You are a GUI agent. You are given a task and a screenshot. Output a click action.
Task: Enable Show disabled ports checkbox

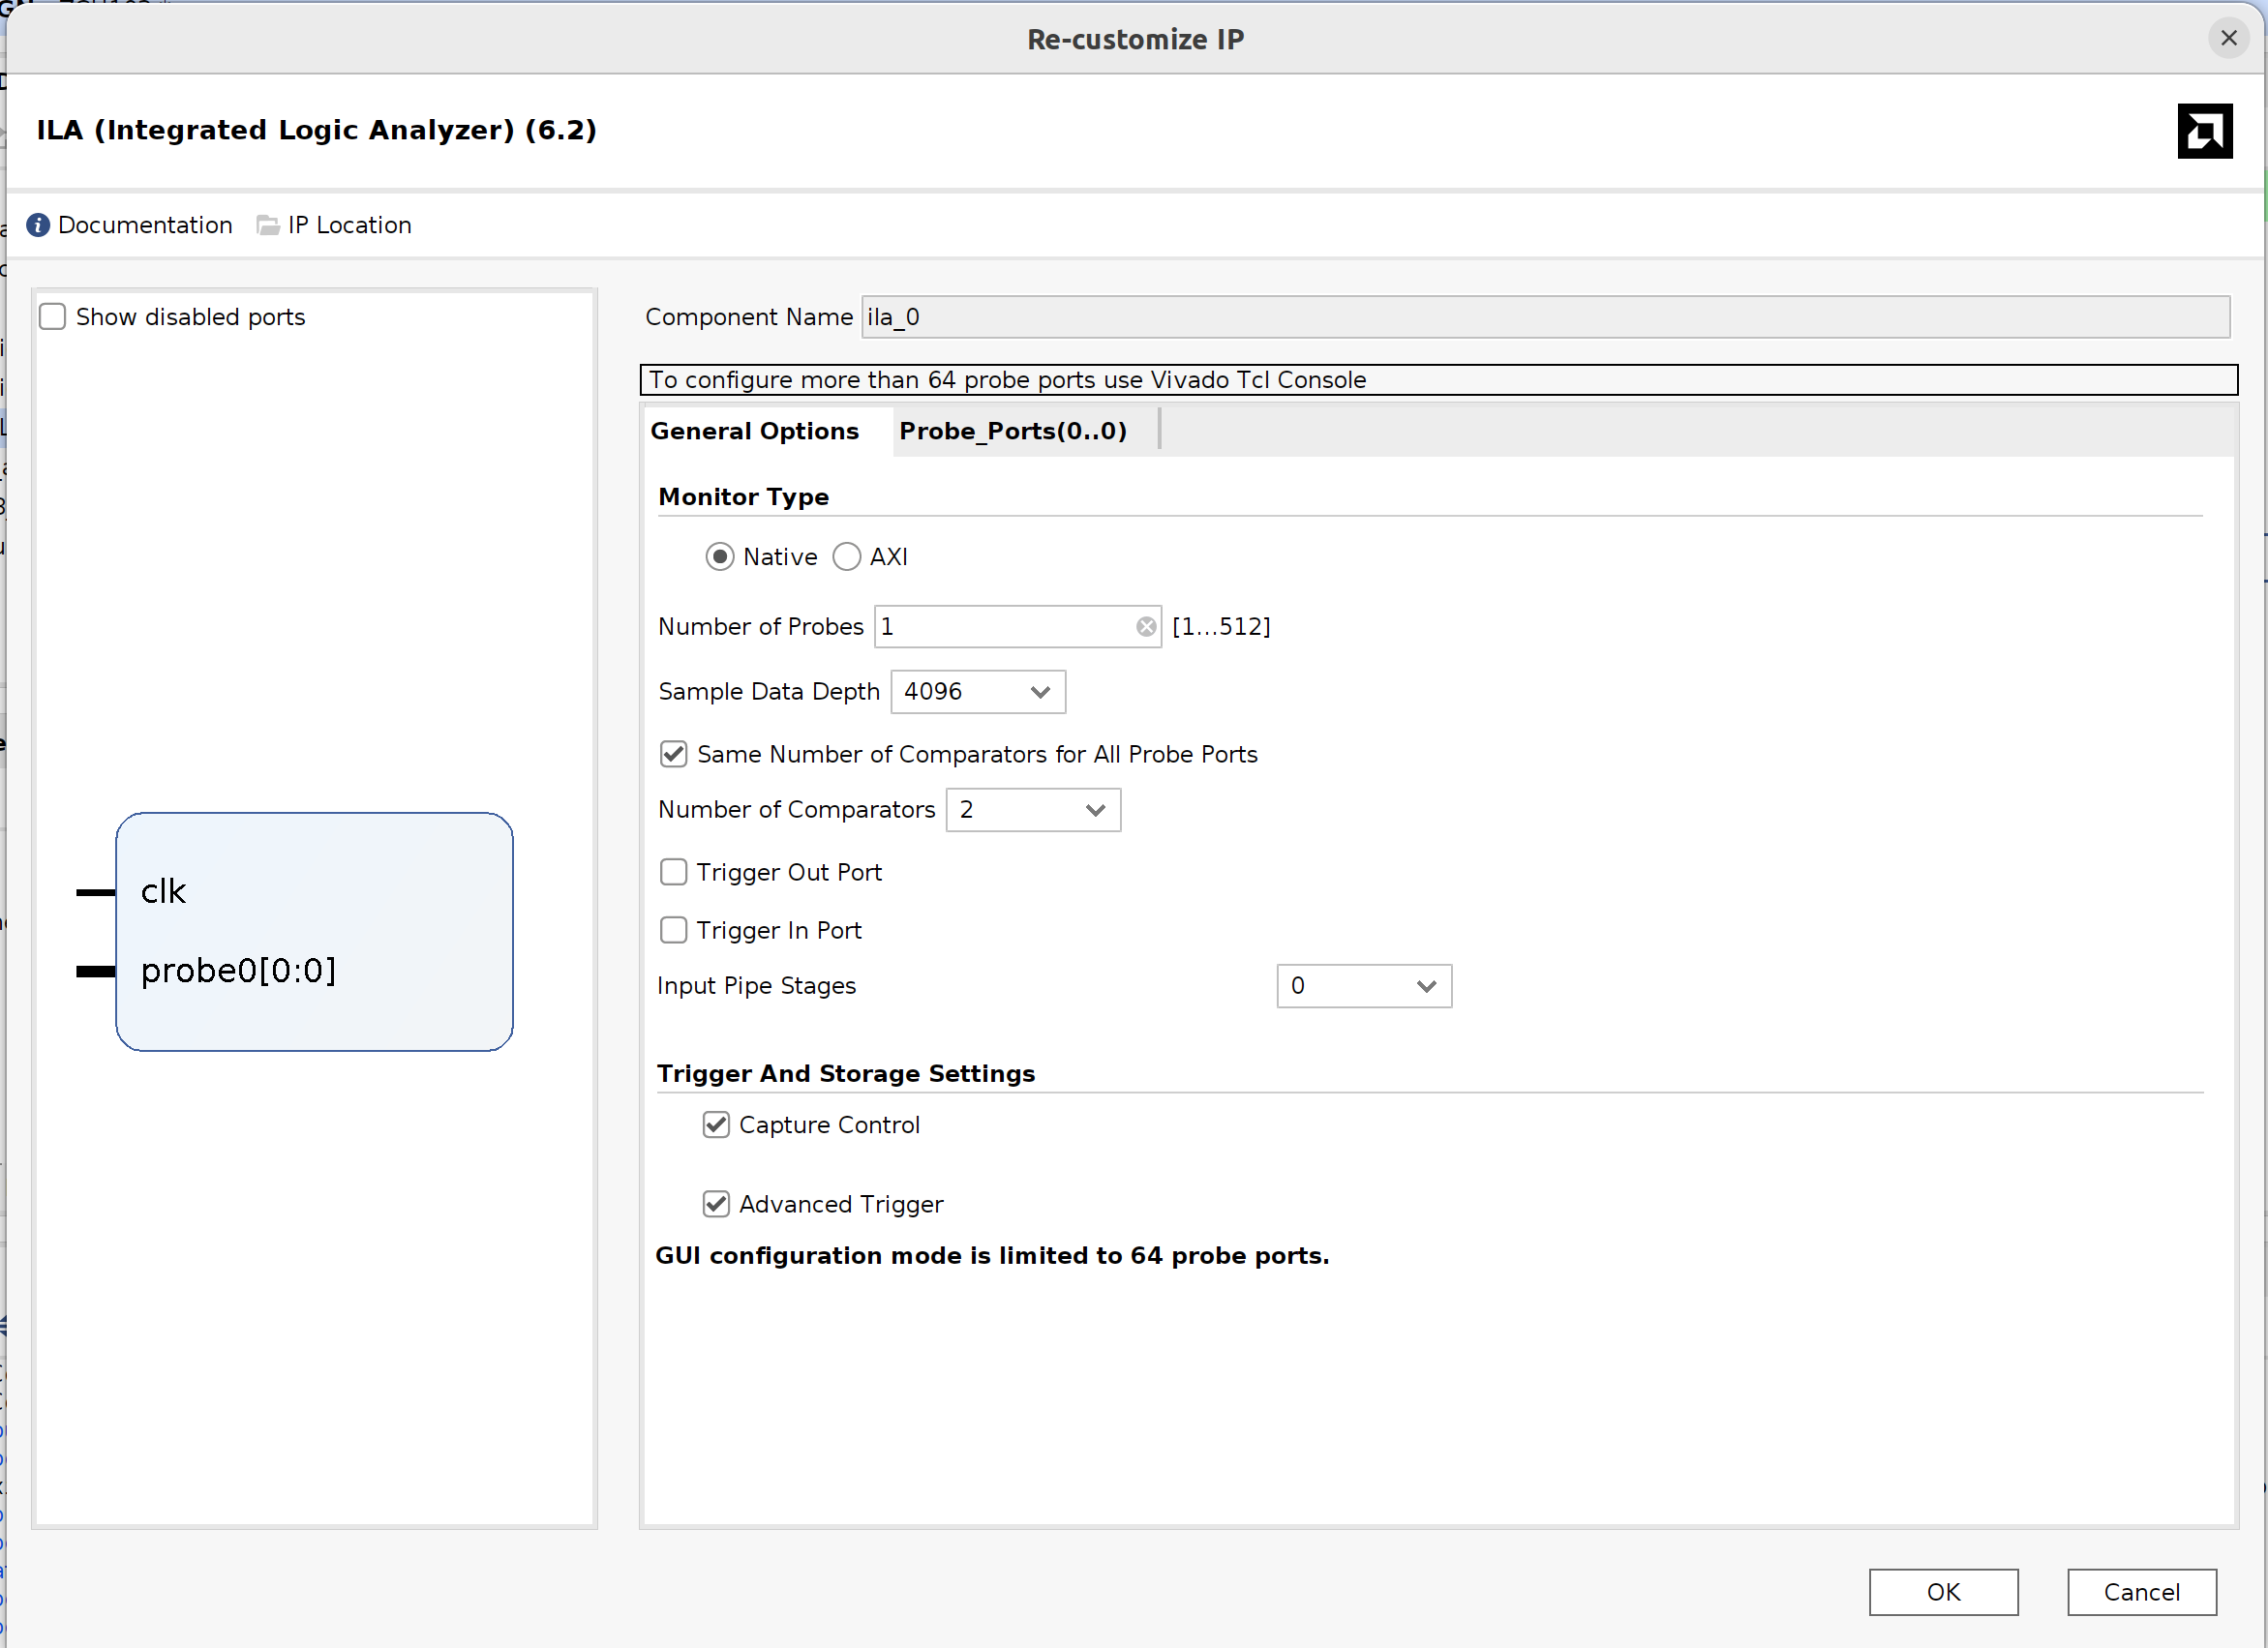(53, 317)
